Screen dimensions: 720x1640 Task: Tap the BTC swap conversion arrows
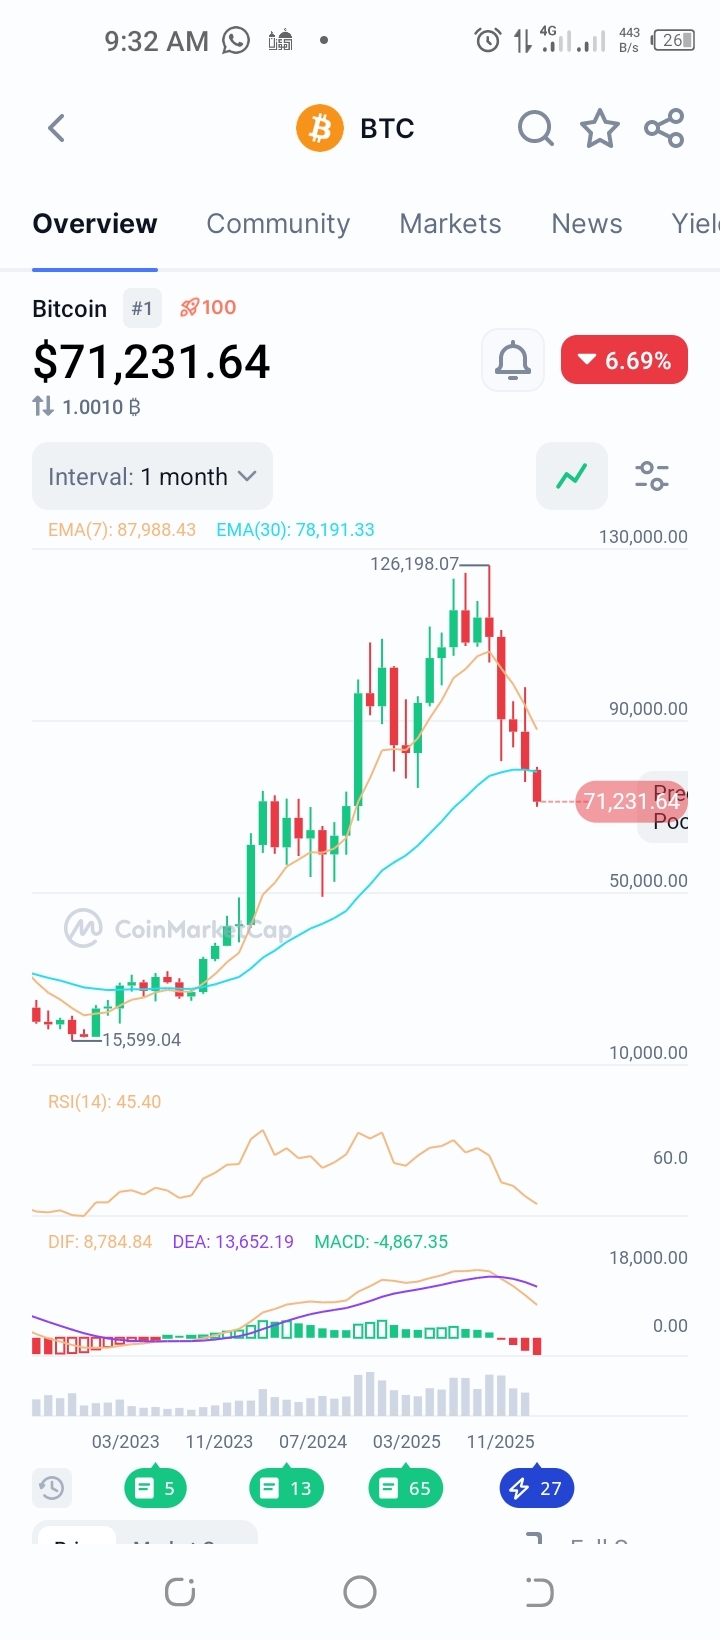[43, 406]
